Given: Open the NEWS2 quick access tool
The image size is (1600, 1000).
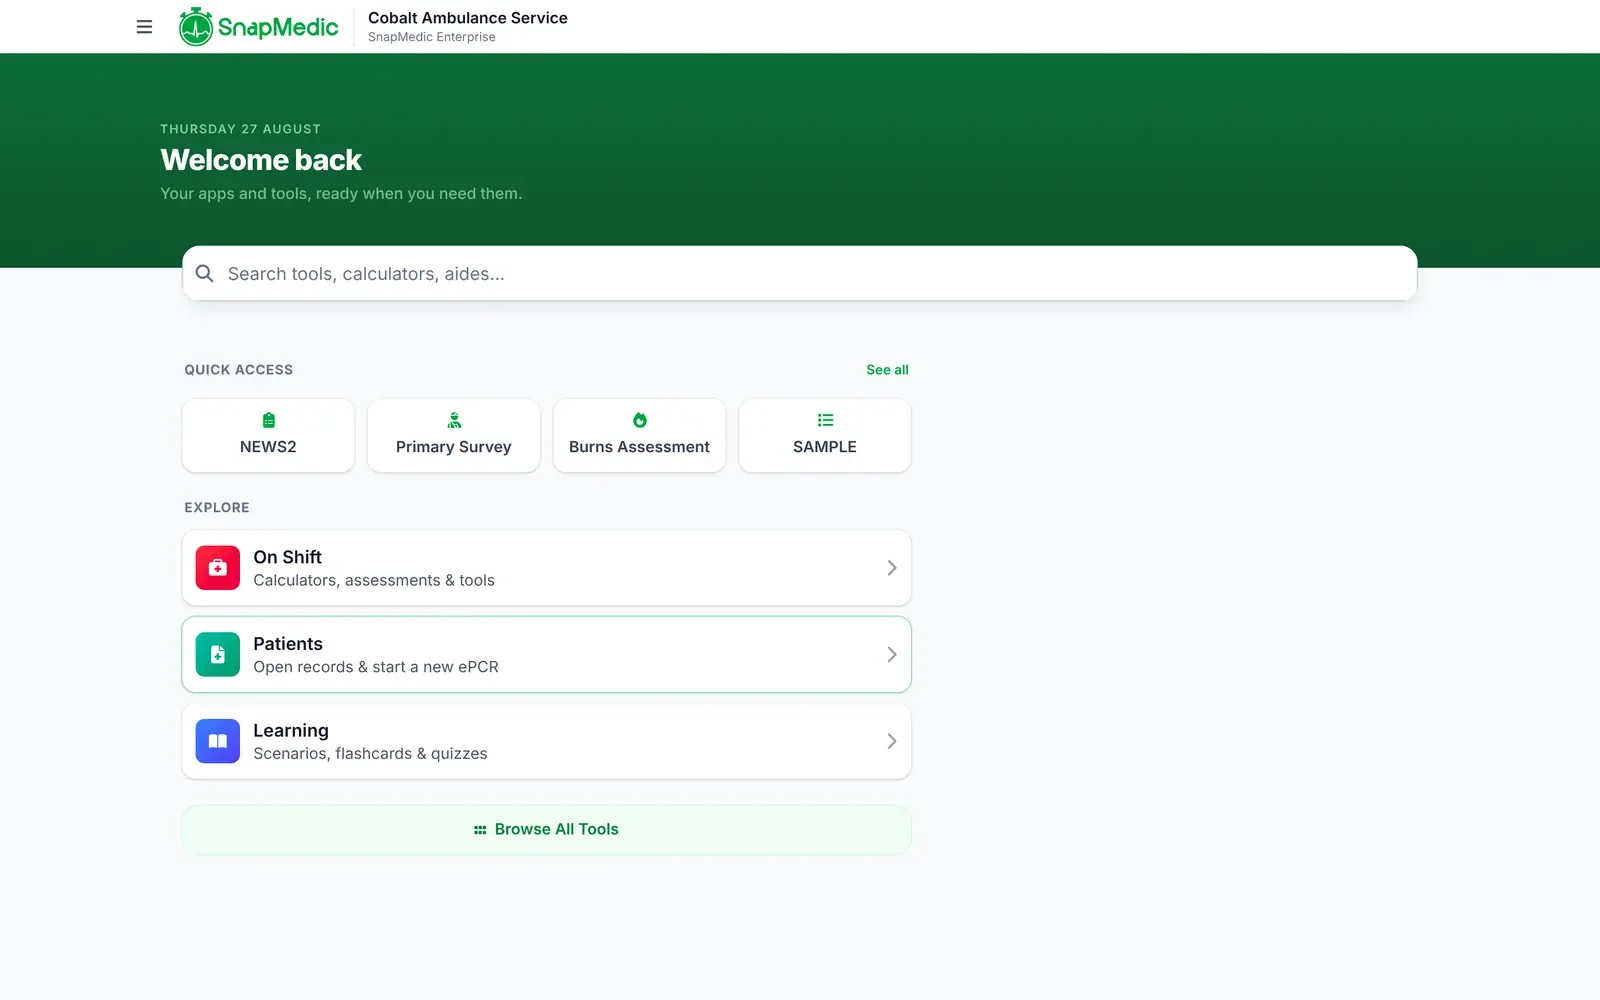Looking at the screenshot, I should coord(268,435).
